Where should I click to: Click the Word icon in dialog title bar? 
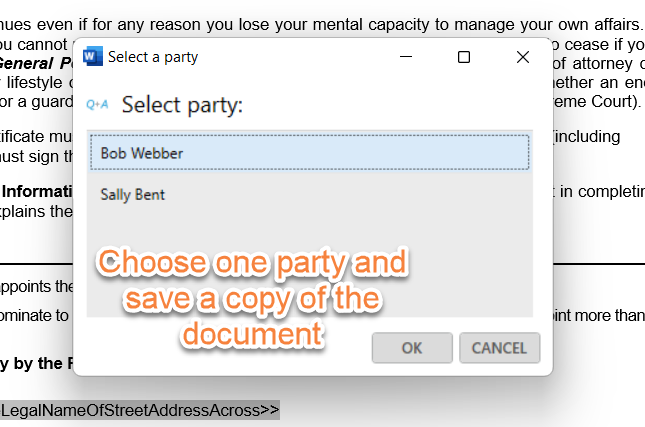[94, 57]
